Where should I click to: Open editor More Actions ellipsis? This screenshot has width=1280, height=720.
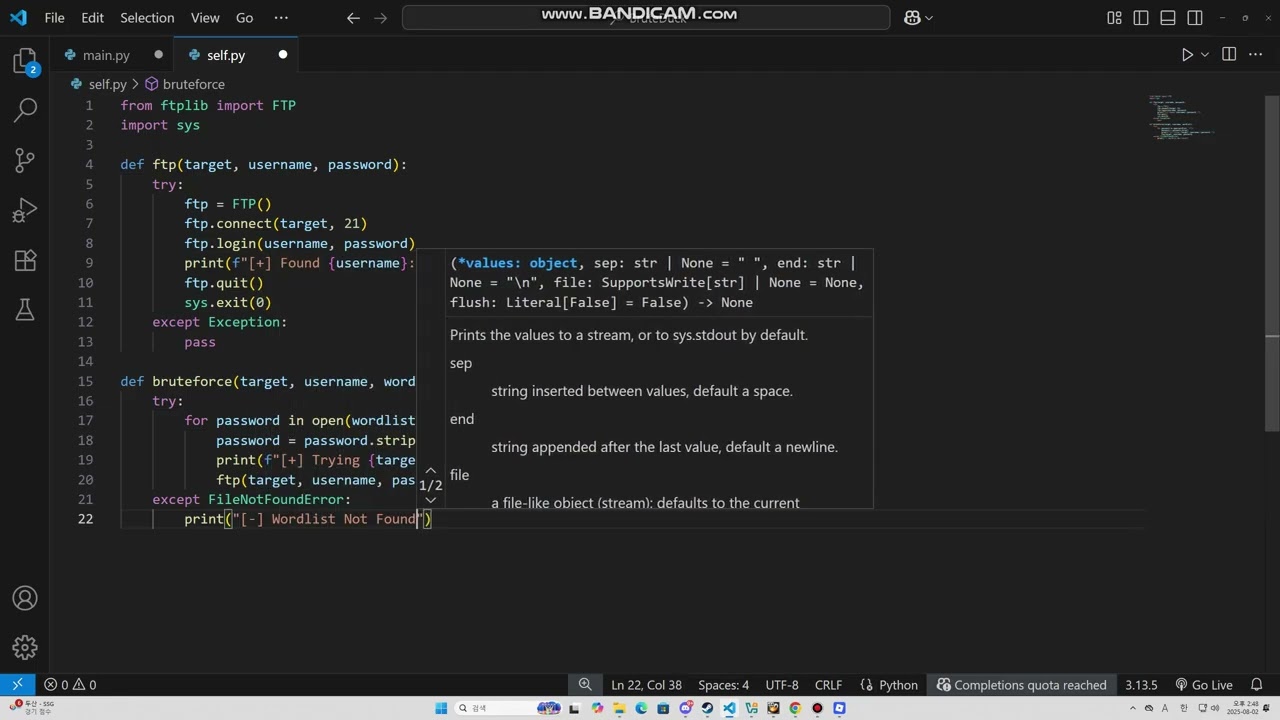(1256, 55)
